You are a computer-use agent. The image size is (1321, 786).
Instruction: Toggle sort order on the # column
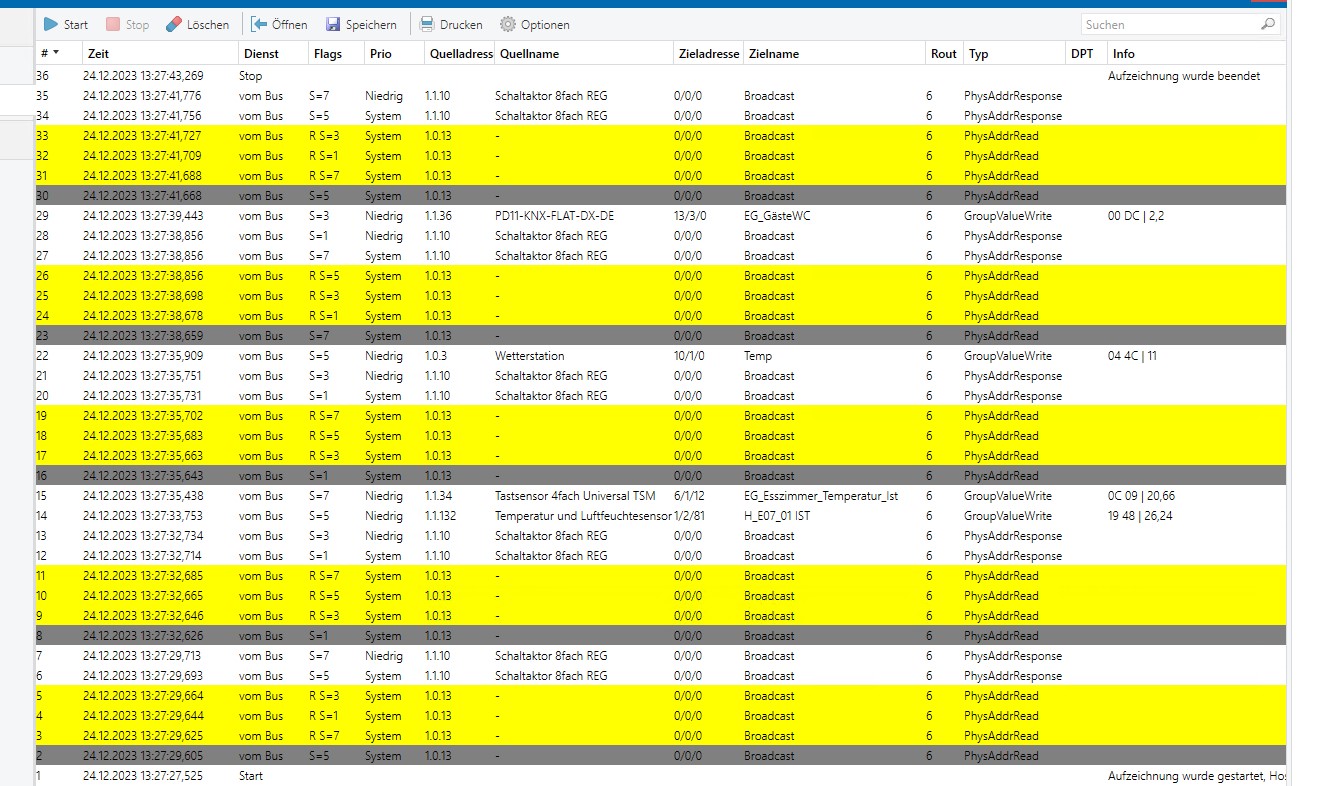48,54
